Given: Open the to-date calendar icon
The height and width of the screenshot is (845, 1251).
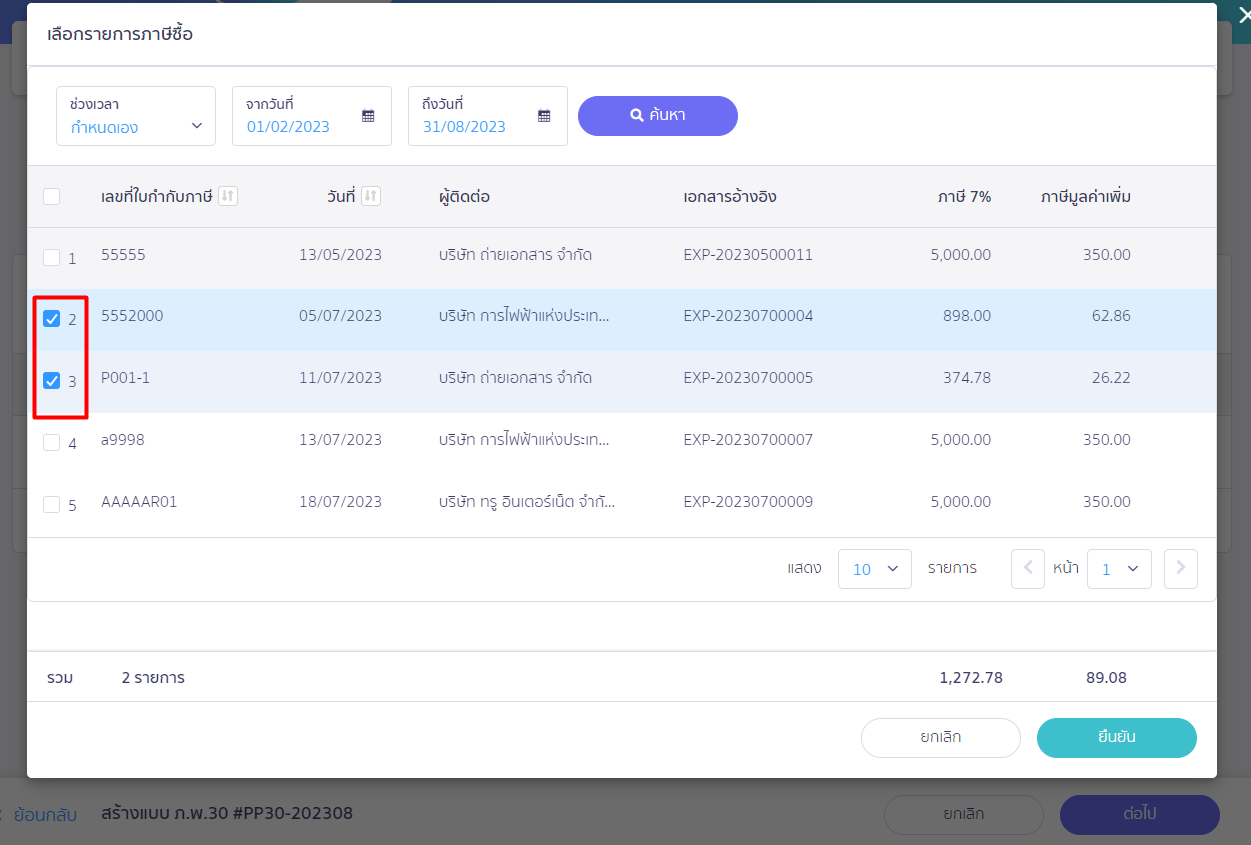Looking at the screenshot, I should tap(544, 116).
